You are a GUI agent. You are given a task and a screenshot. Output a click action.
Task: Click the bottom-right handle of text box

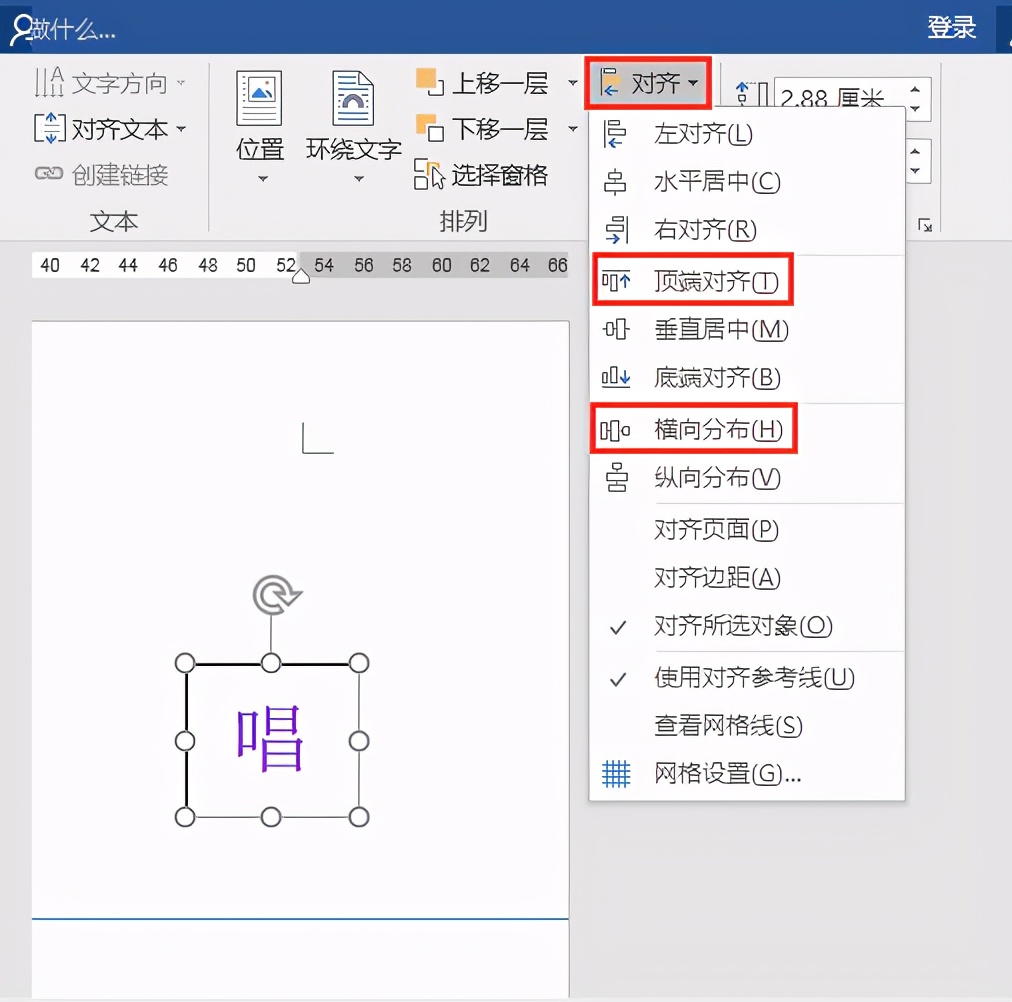359,817
